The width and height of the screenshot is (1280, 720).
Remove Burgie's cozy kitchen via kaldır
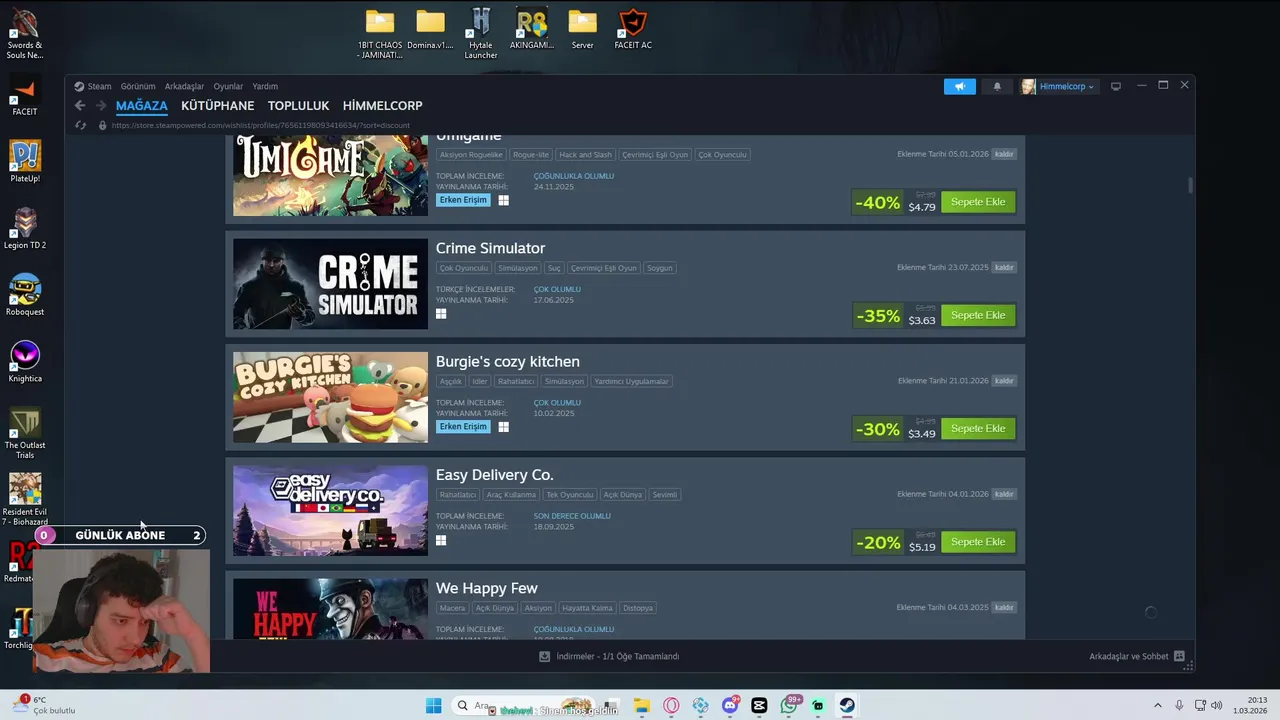[x=1004, y=381]
